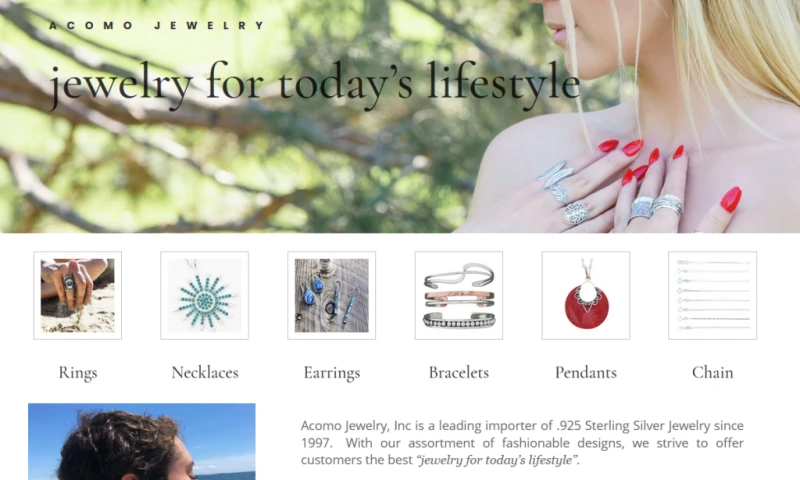Screen dimensions: 800x480
Task: Click the 'Acomo Jewelry, Inc' description paragraph
Action: pyautogui.click(x=522, y=443)
